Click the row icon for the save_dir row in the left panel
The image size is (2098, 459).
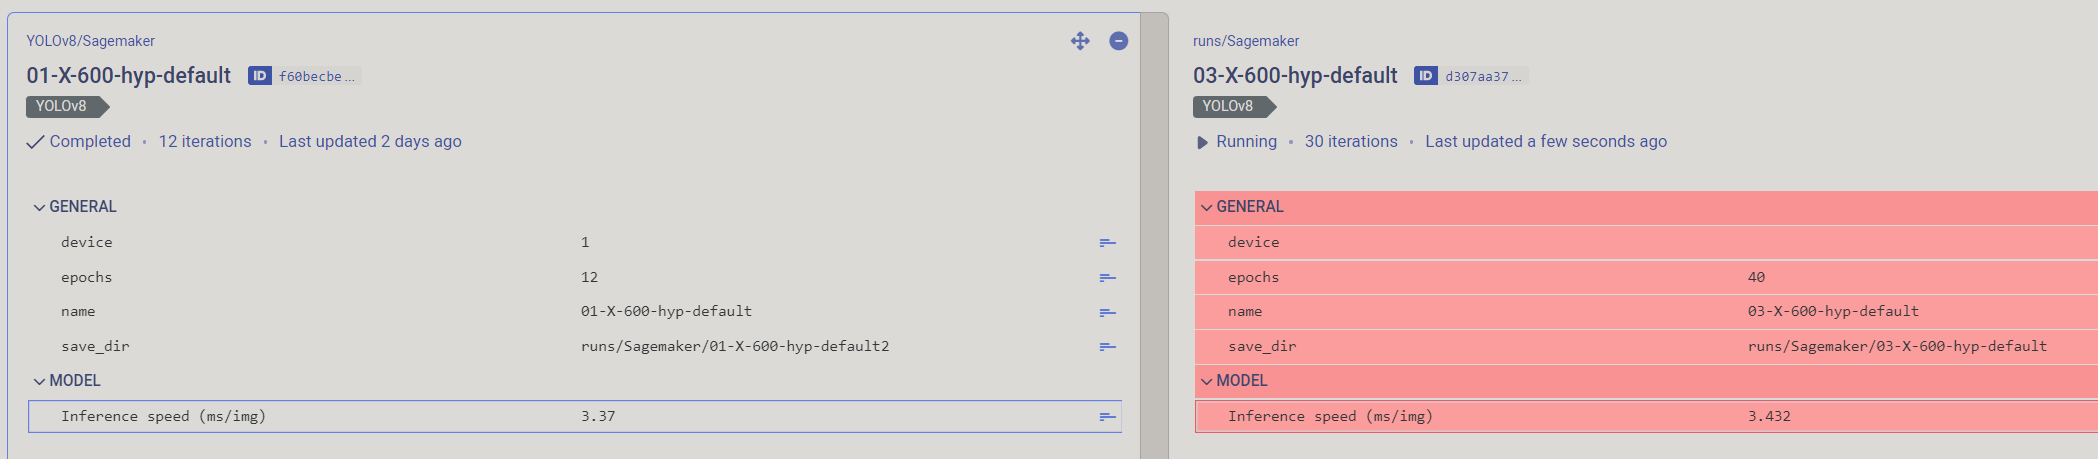(1107, 347)
